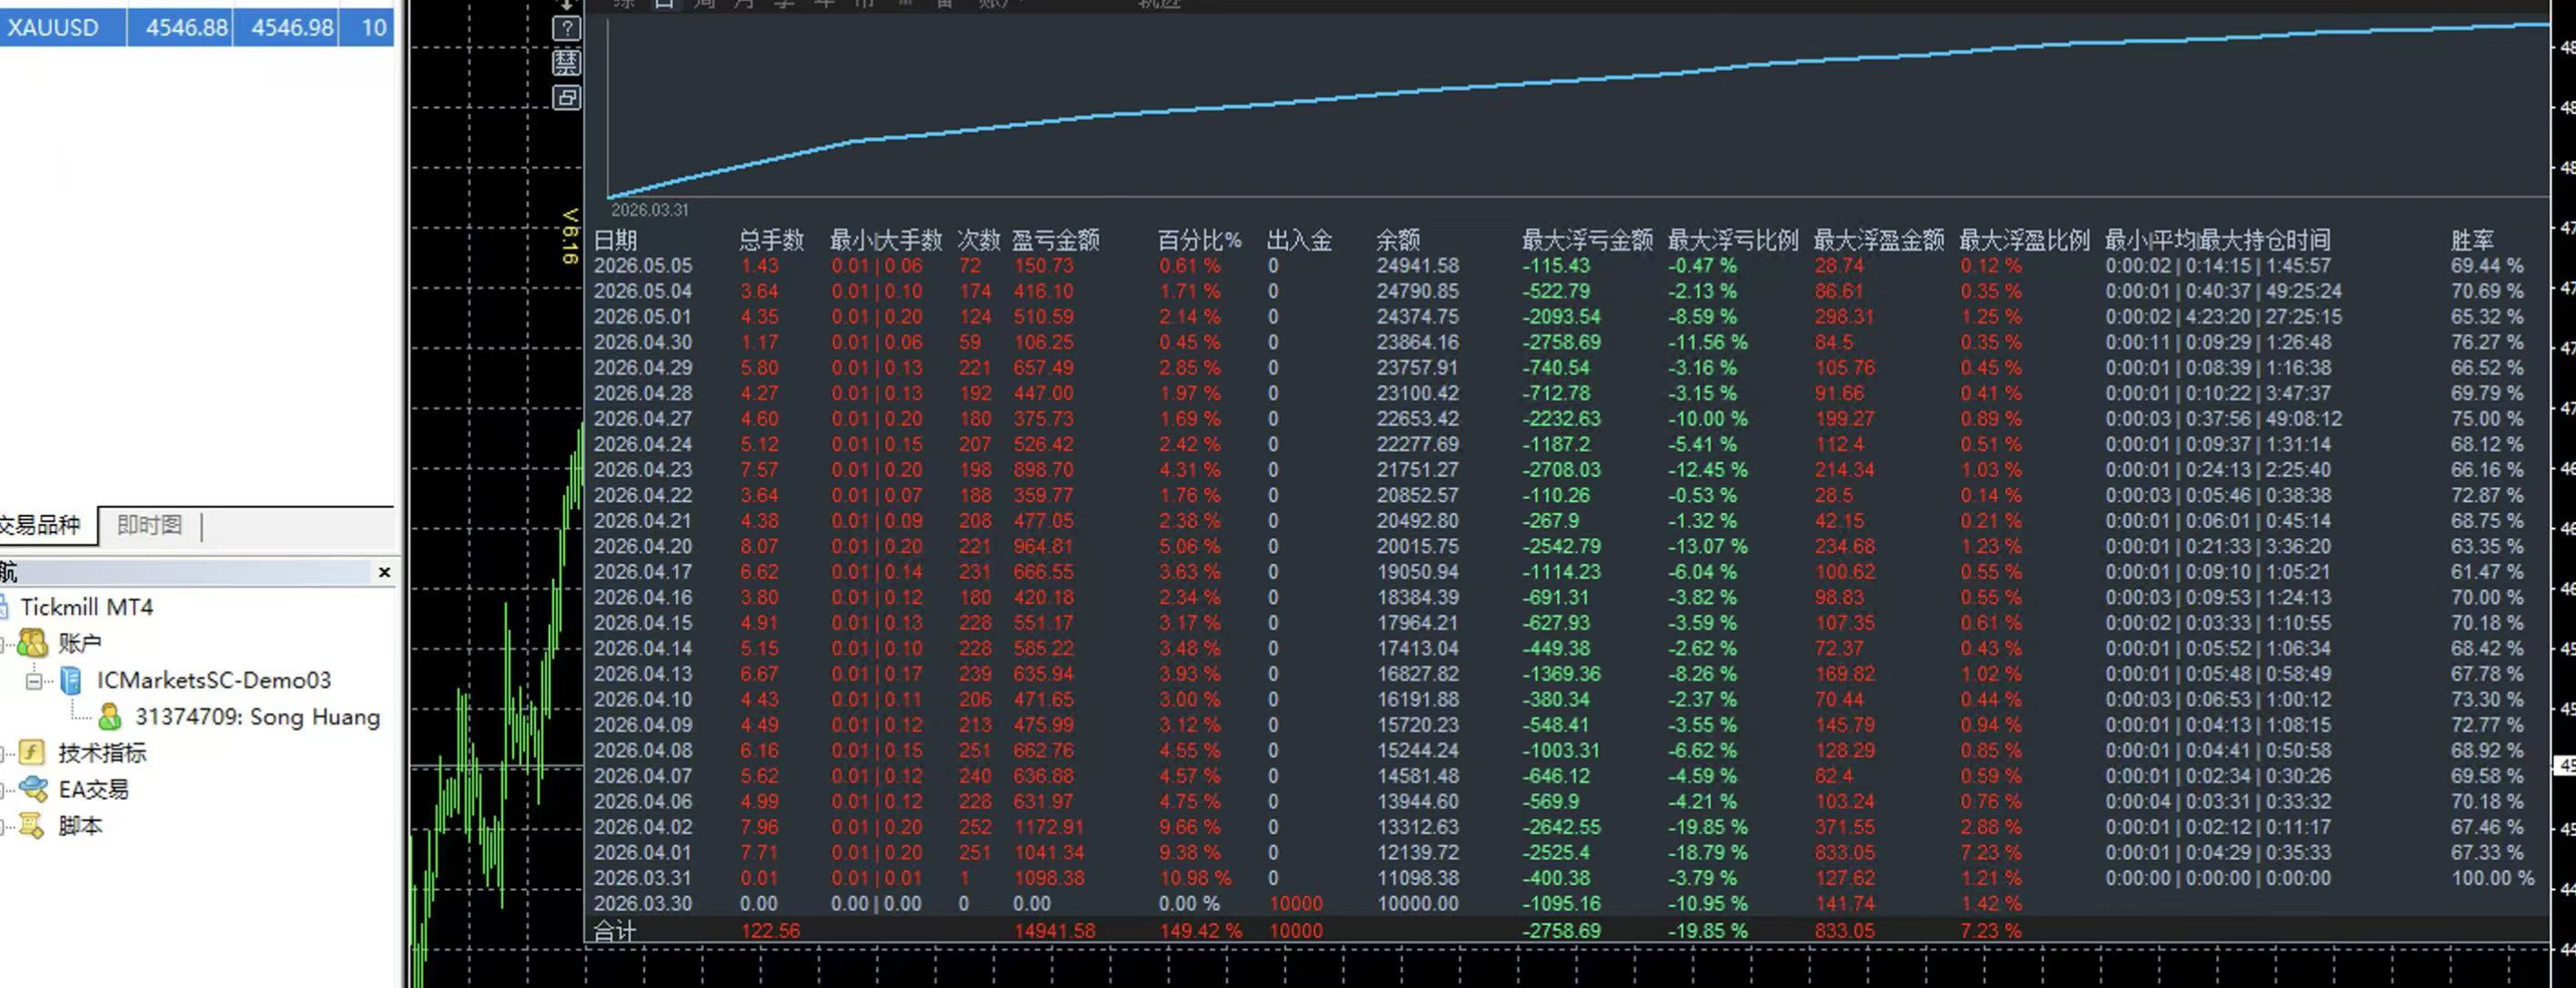Click the floating loss value -2758.69 on 2026.04.30
This screenshot has height=988, width=2576.
[x=1563, y=342]
